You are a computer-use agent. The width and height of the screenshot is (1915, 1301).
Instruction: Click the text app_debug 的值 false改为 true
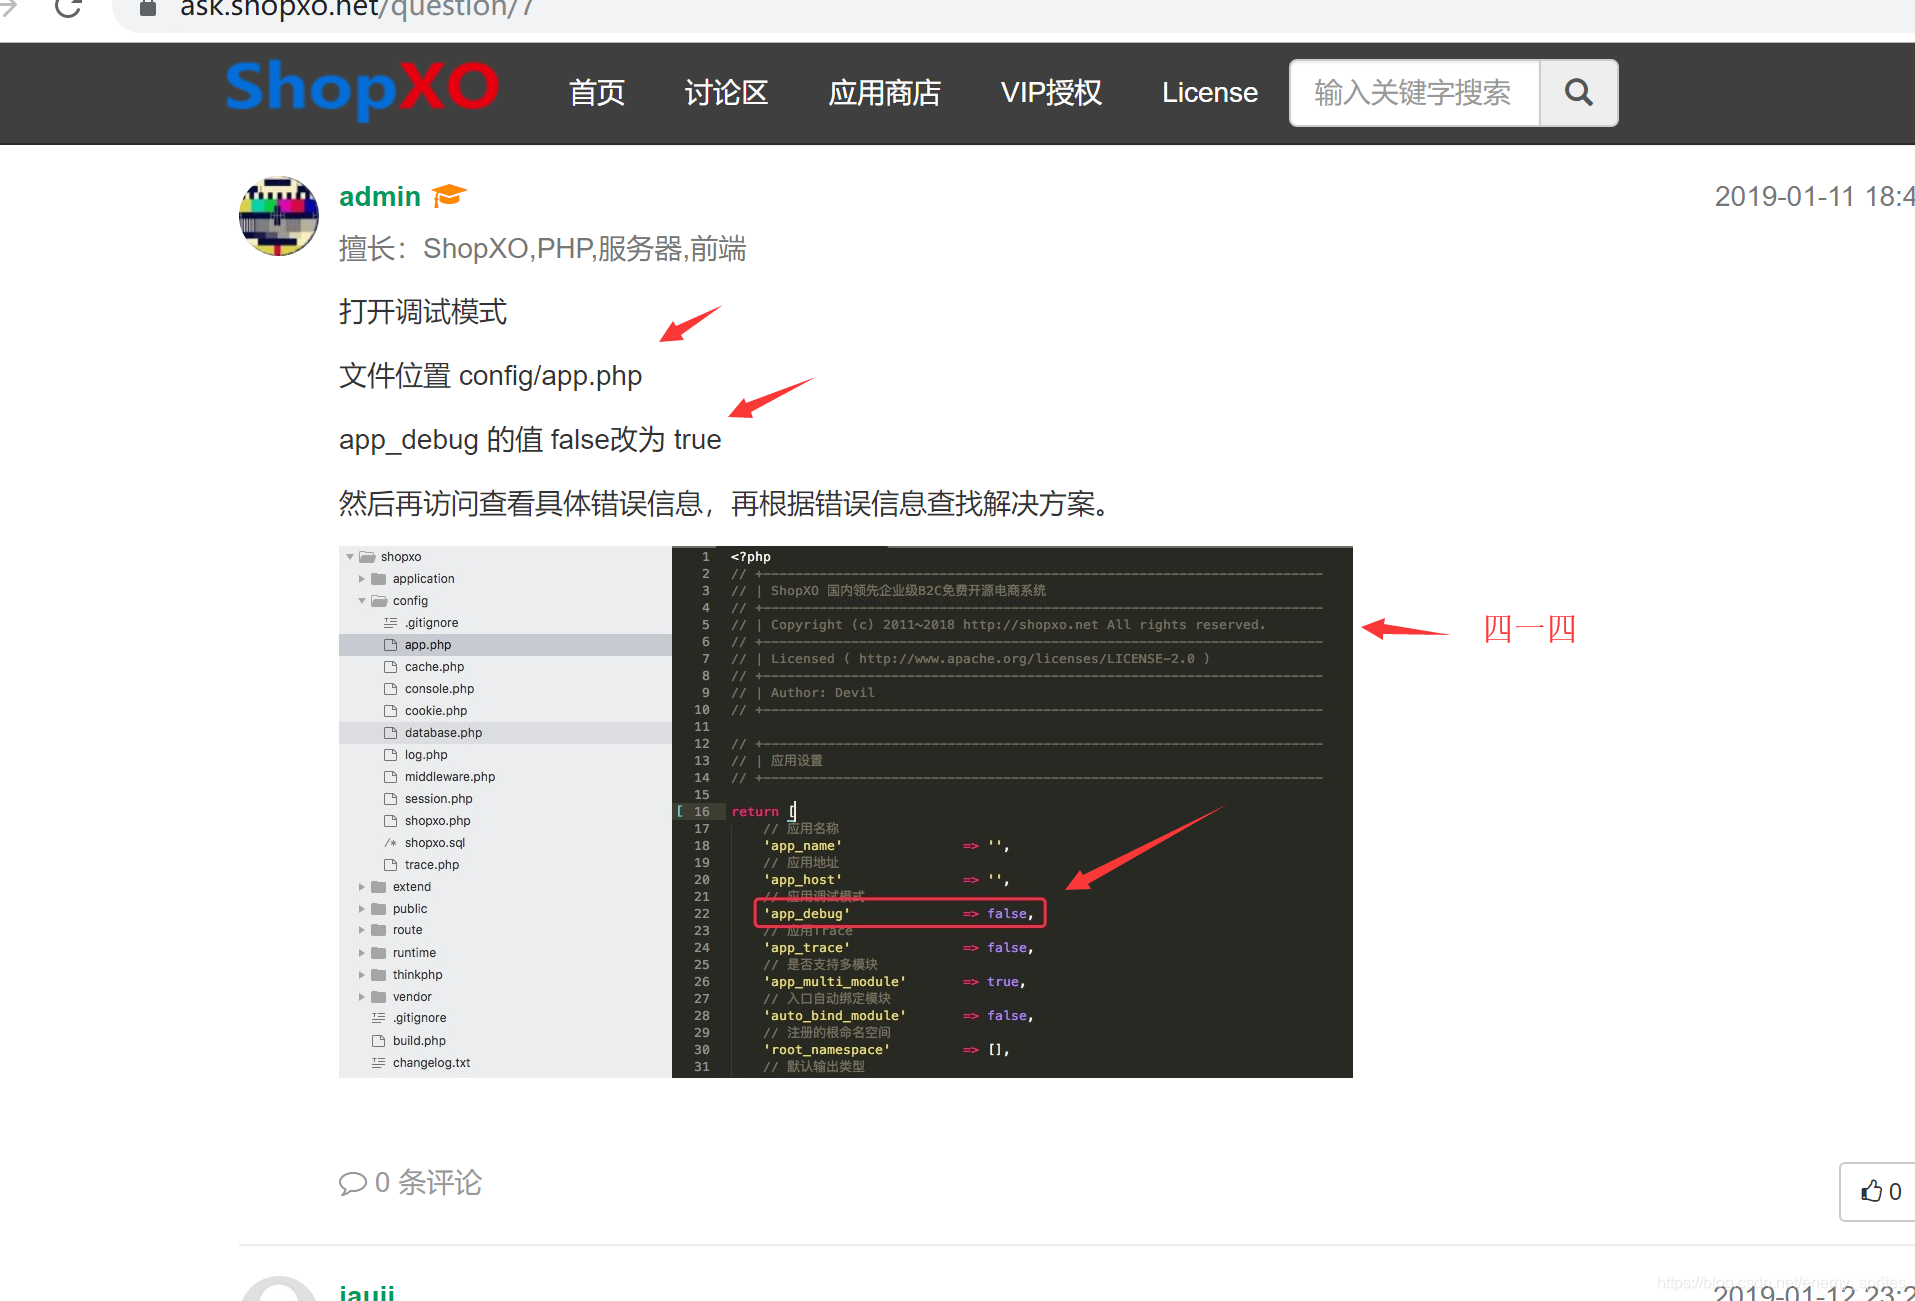coord(530,440)
